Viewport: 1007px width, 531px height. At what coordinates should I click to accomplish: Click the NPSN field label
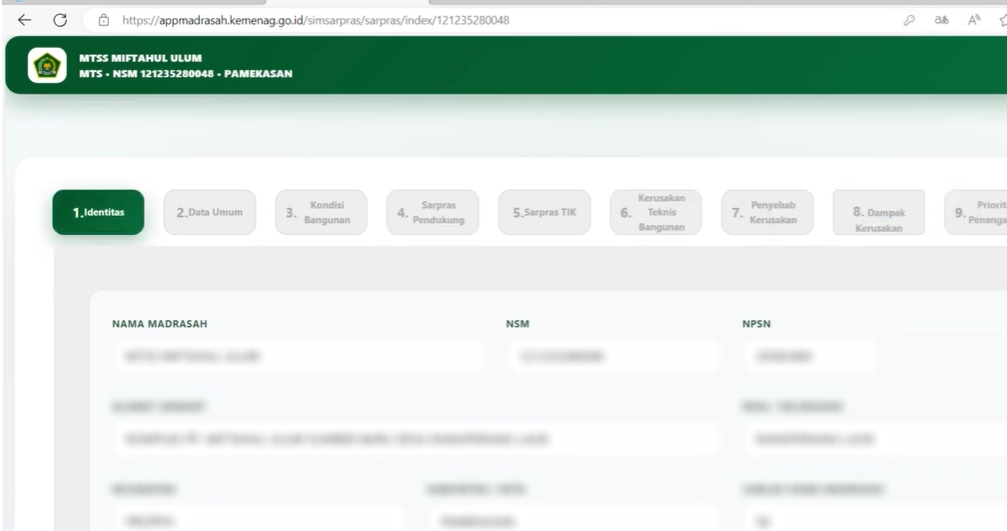757,324
